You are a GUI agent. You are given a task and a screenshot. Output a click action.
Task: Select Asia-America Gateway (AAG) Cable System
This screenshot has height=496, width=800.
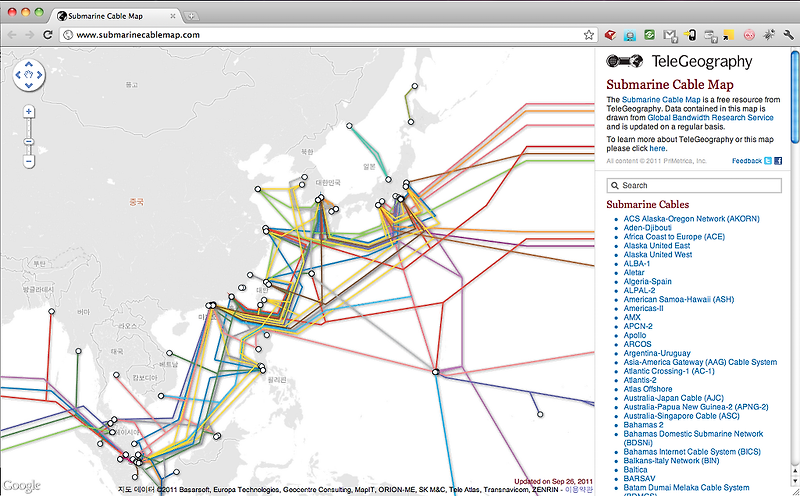(700, 362)
